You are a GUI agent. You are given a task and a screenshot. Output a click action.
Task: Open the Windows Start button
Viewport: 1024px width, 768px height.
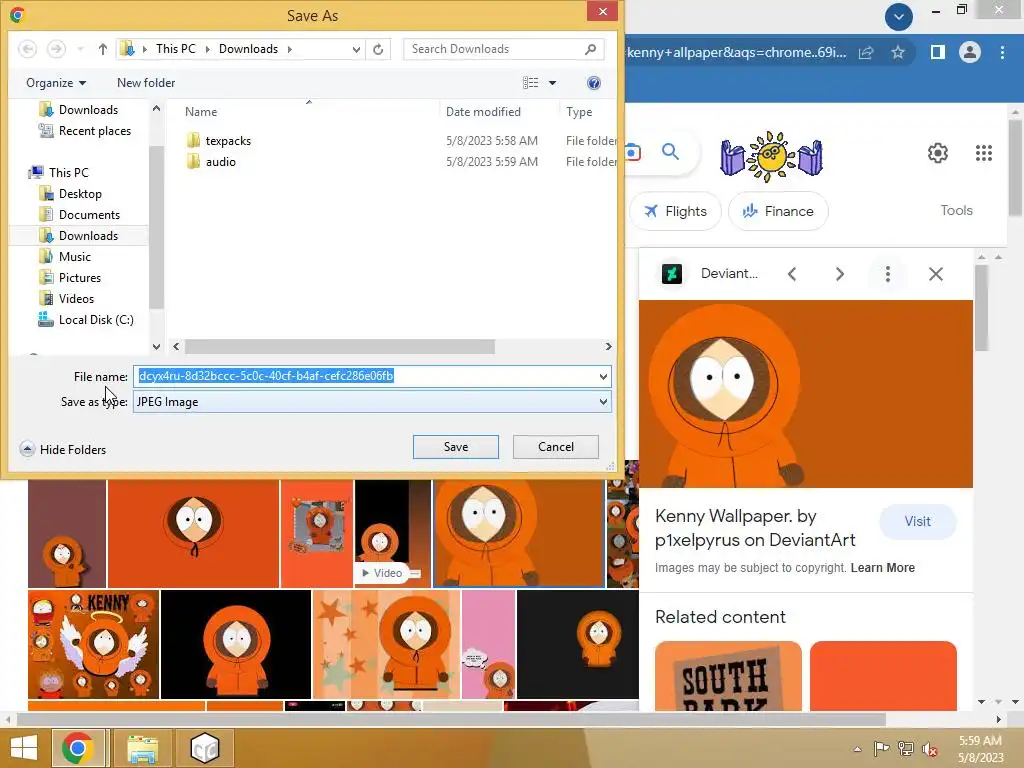click(x=24, y=748)
